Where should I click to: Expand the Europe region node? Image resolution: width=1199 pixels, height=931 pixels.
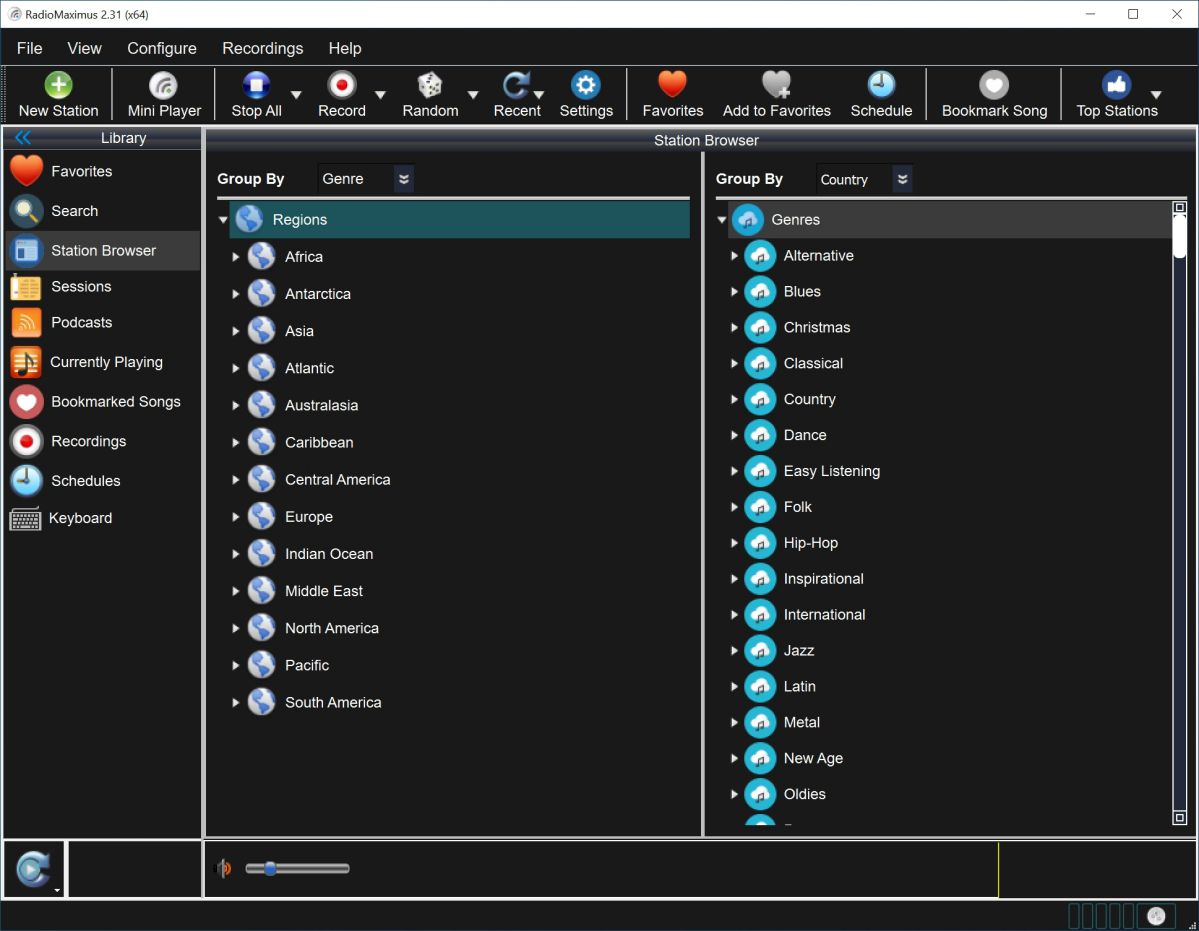pyautogui.click(x=236, y=517)
